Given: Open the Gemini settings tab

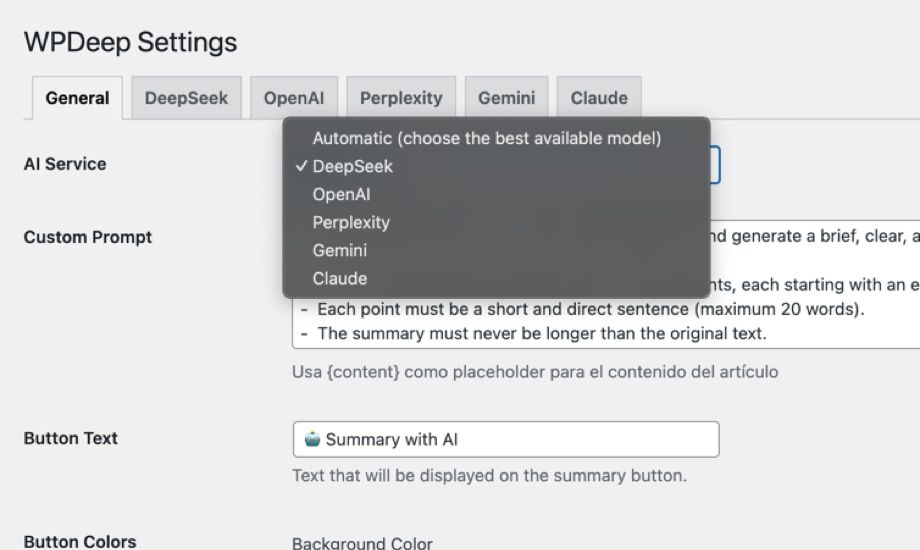Looking at the screenshot, I should pos(506,98).
